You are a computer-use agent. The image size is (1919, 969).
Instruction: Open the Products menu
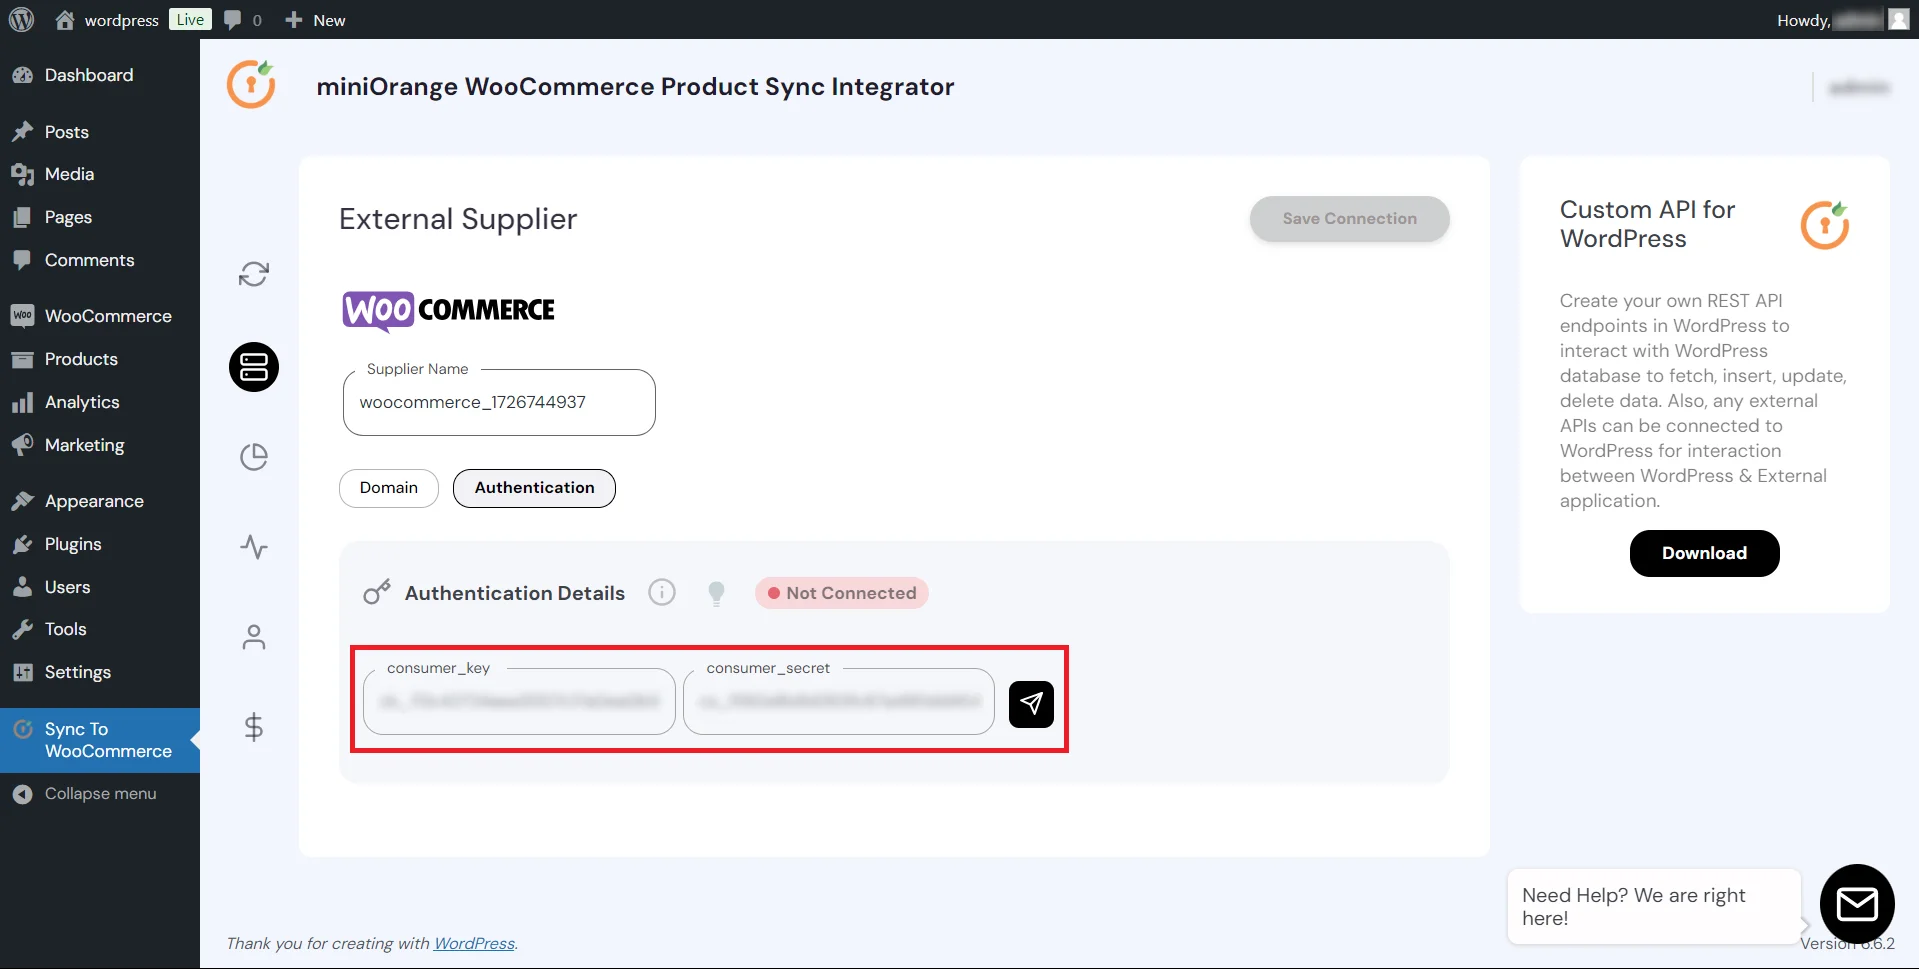coord(100,359)
